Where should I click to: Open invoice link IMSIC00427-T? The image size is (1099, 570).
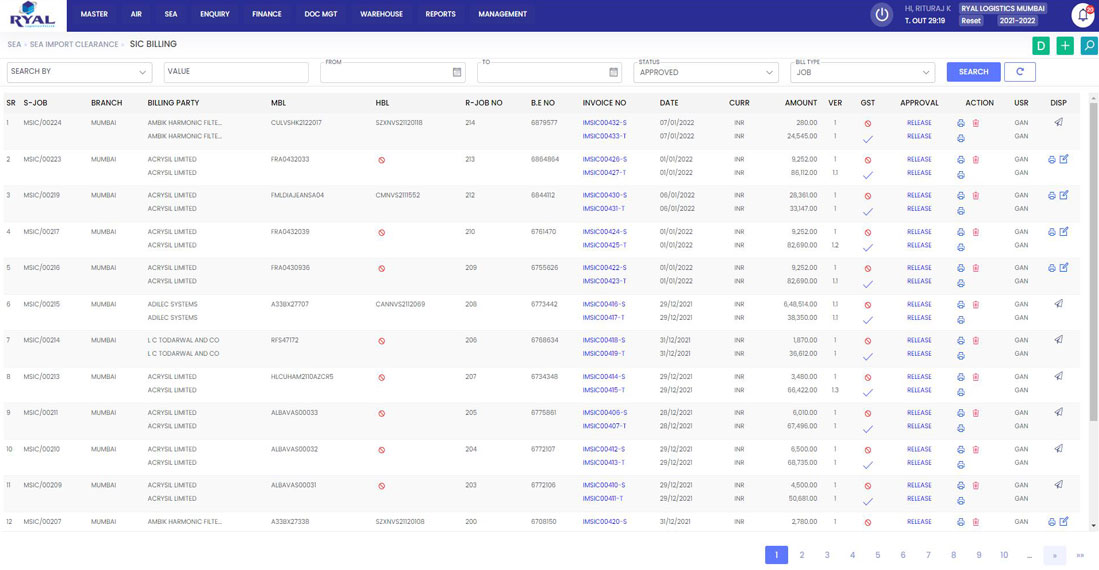pos(604,172)
